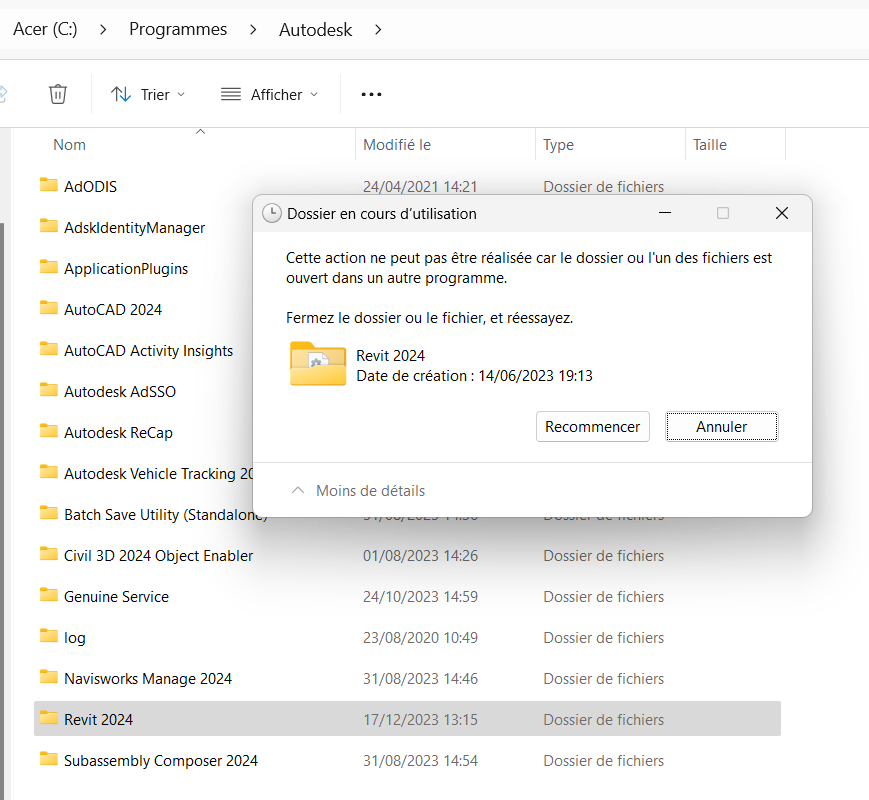Screen dimensions: 869x800
Task: Sort by the Modifié le column header
Action: coord(397,145)
